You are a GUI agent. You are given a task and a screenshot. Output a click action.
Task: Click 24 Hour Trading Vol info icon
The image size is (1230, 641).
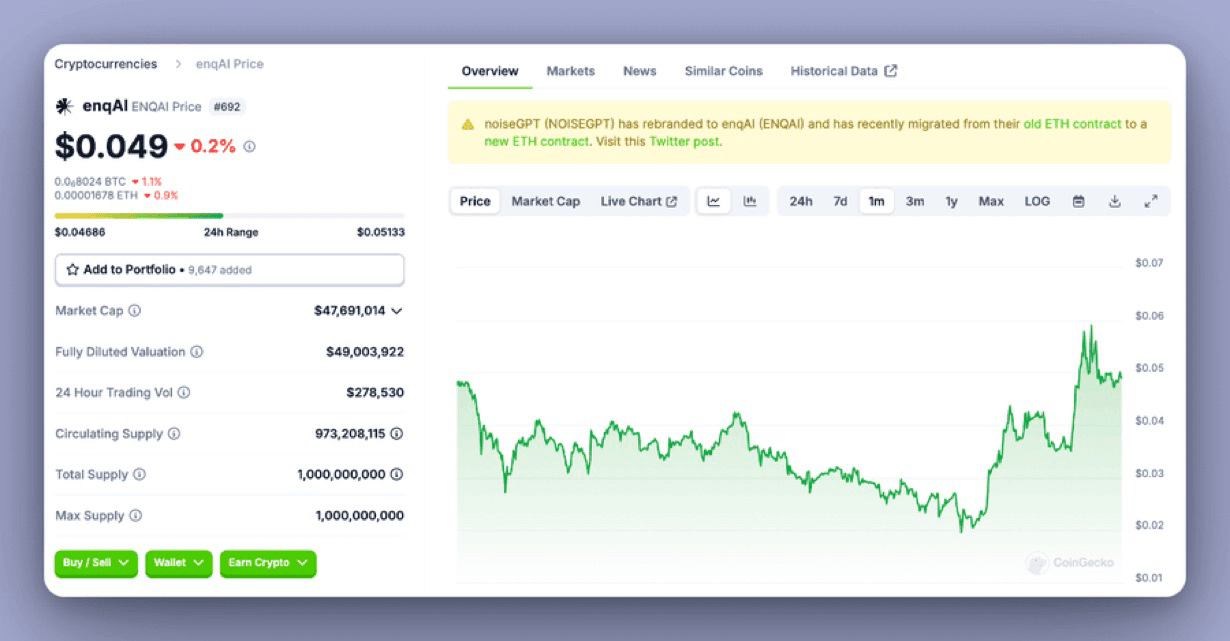184,393
